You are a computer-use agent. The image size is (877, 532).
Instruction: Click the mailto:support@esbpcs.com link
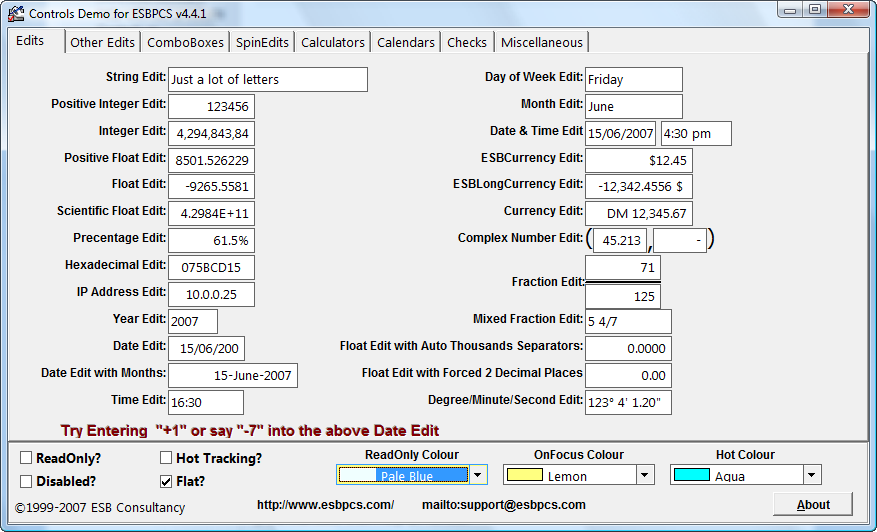point(503,505)
